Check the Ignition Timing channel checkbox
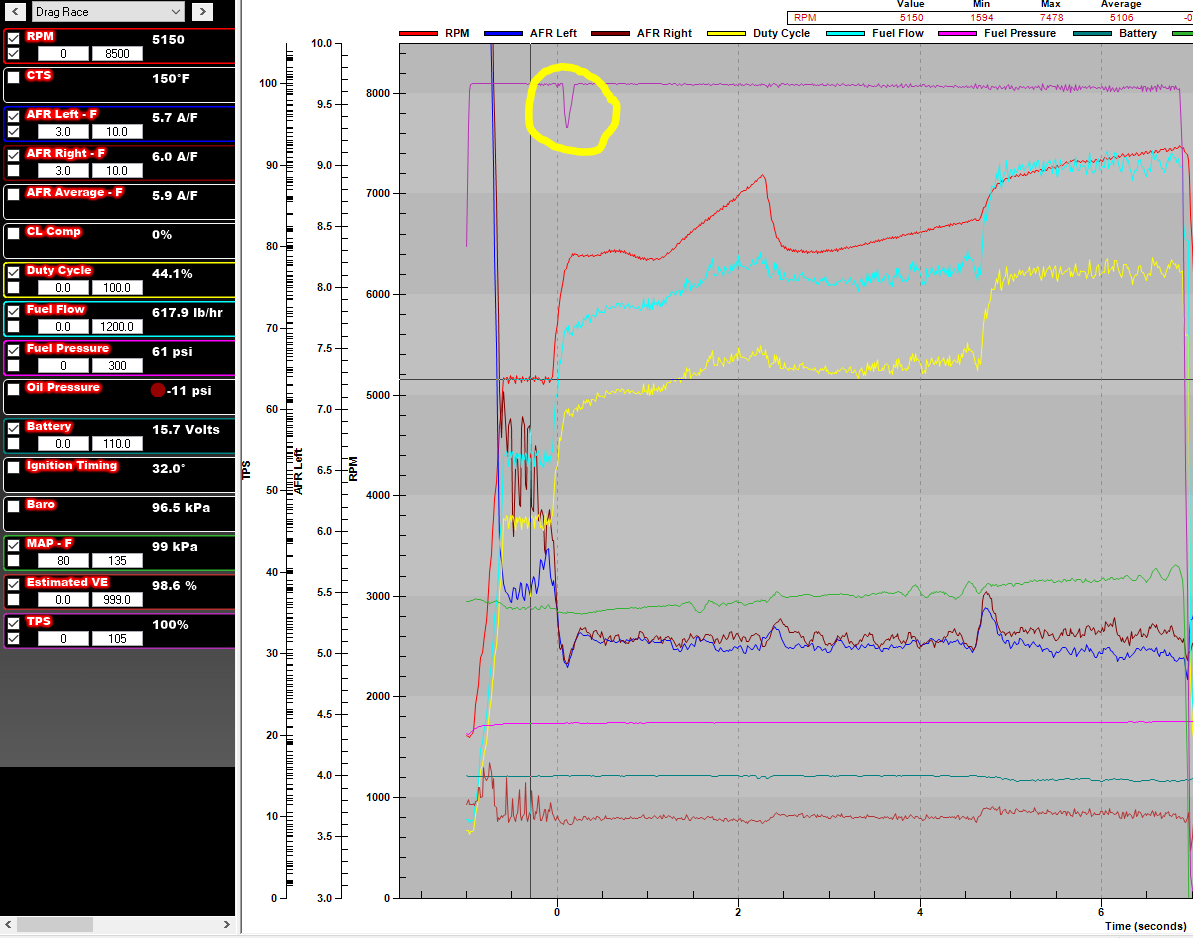1193x938 pixels. [x=14, y=467]
